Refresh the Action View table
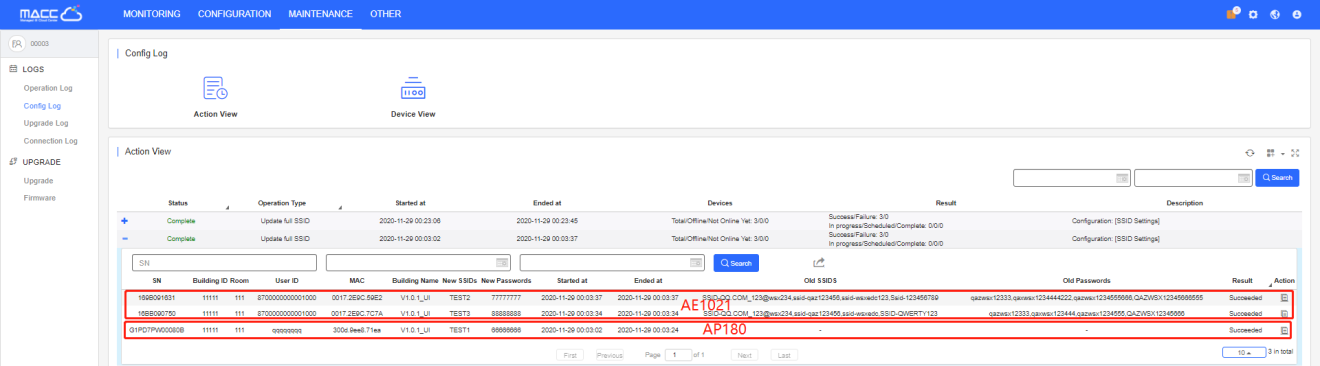Image resolution: width=1320 pixels, height=366 pixels. (1249, 153)
